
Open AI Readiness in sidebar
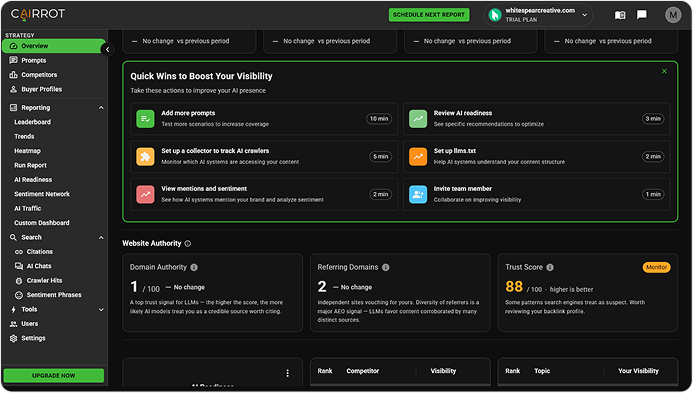pyautogui.click(x=33, y=179)
